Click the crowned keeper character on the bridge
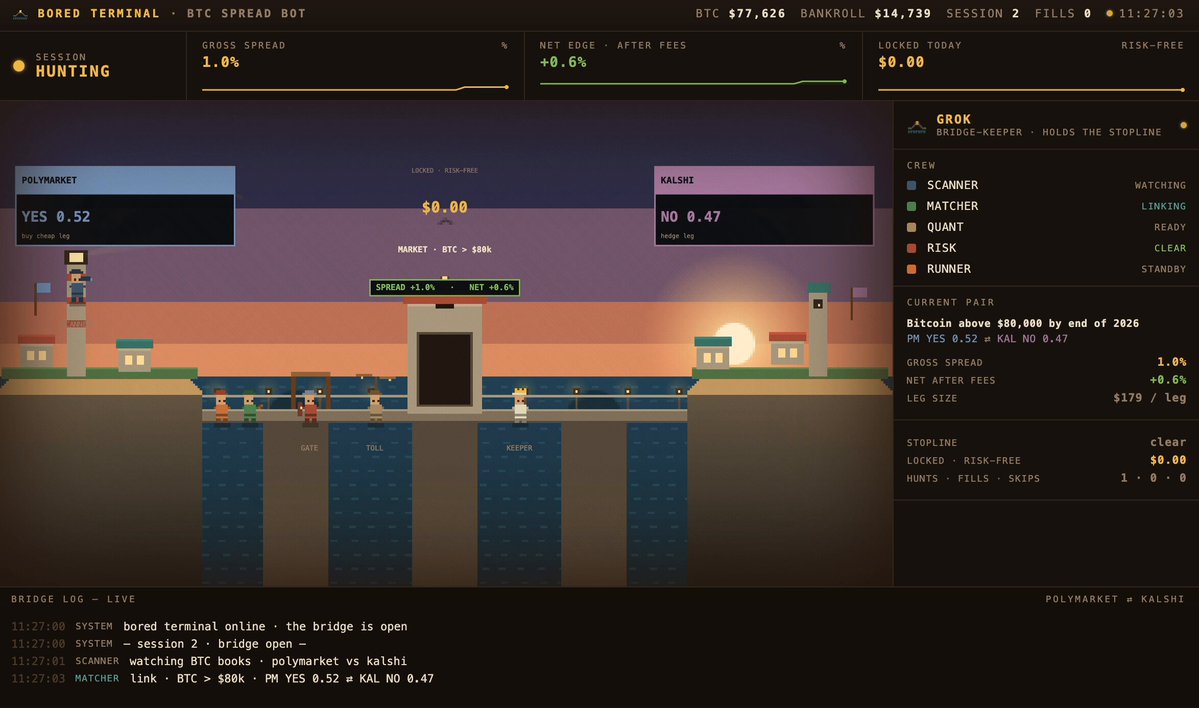1199x708 pixels. 520,405
